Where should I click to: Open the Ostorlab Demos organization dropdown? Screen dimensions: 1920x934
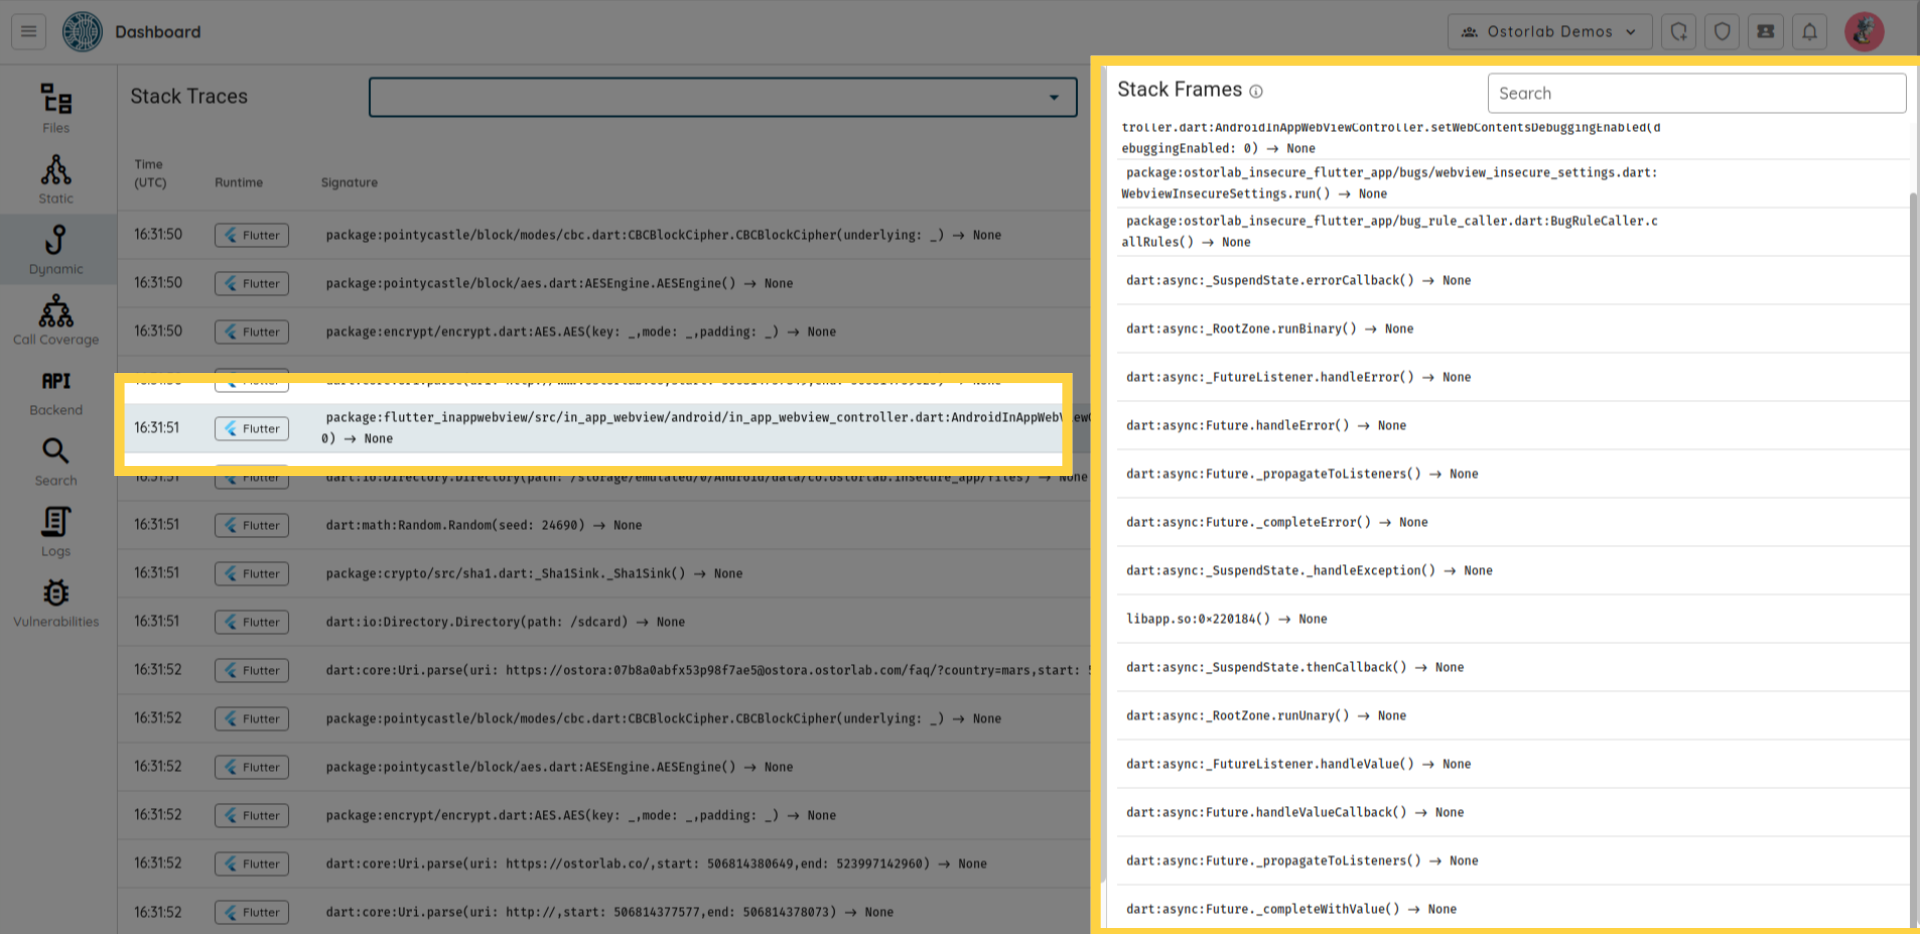(x=1548, y=32)
